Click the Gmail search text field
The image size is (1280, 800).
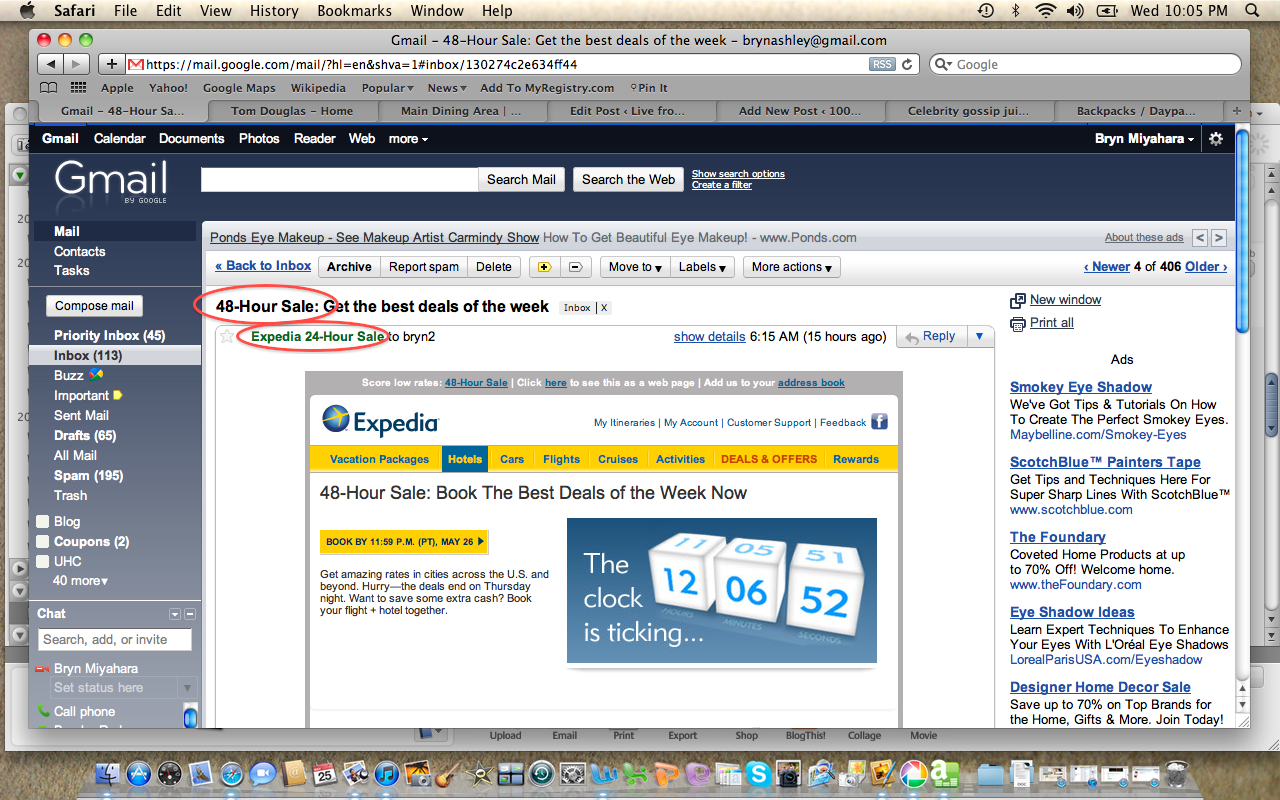pos(339,180)
